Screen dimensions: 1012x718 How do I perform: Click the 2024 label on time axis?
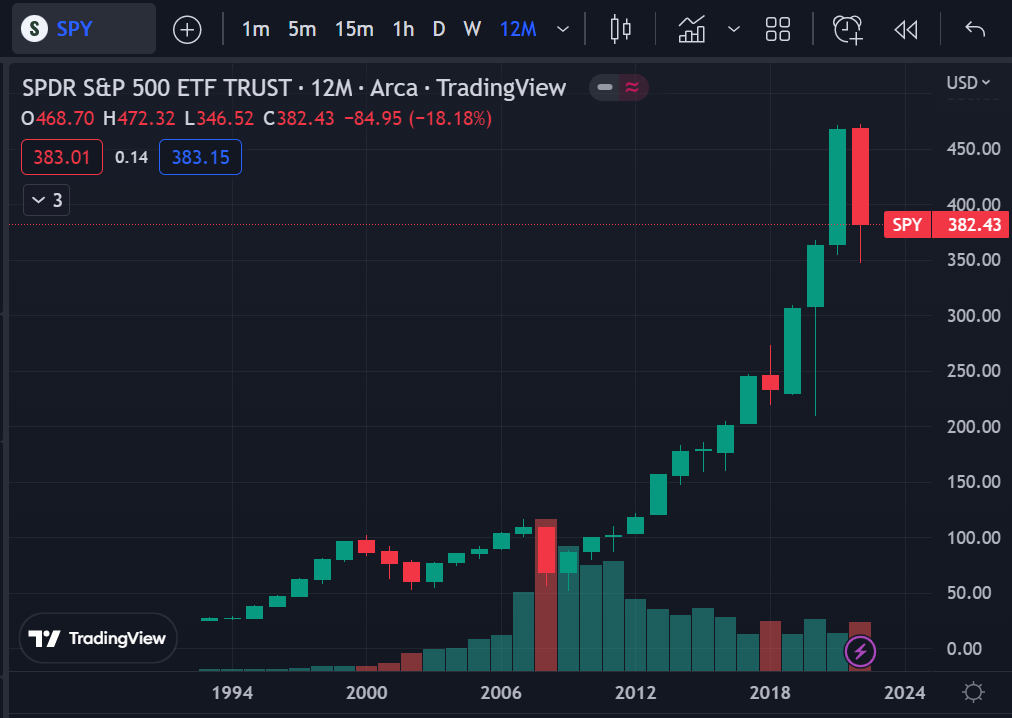tap(904, 693)
